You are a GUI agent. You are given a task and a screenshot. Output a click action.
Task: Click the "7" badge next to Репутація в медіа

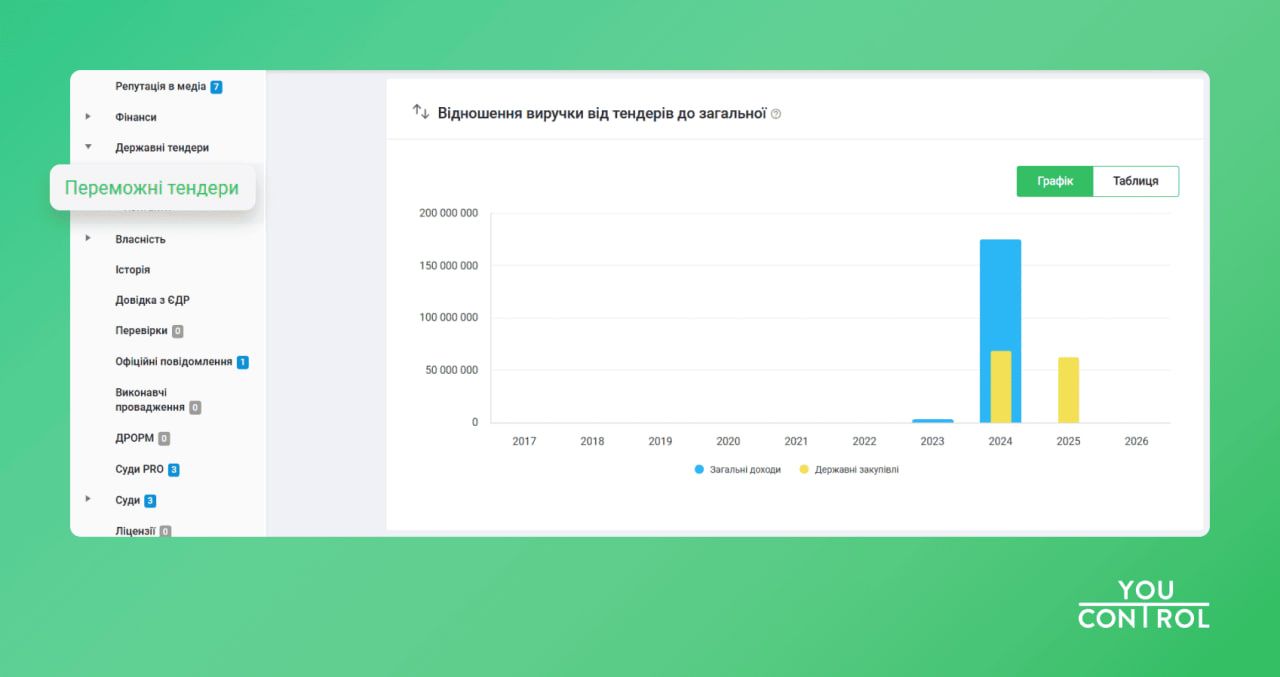[215, 86]
